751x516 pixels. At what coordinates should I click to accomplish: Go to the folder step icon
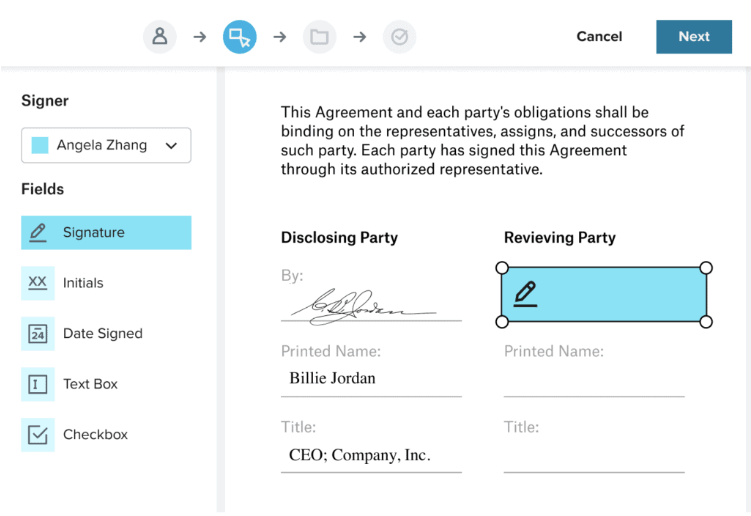point(319,37)
